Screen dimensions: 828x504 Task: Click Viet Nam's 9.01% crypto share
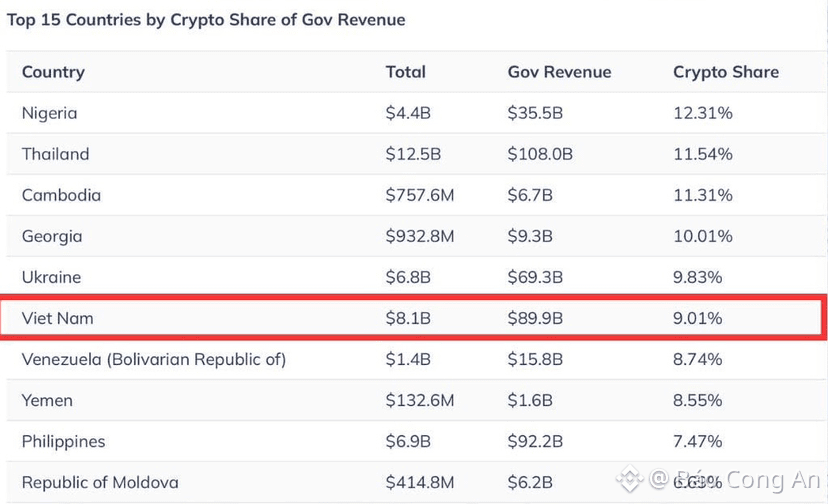tap(698, 319)
